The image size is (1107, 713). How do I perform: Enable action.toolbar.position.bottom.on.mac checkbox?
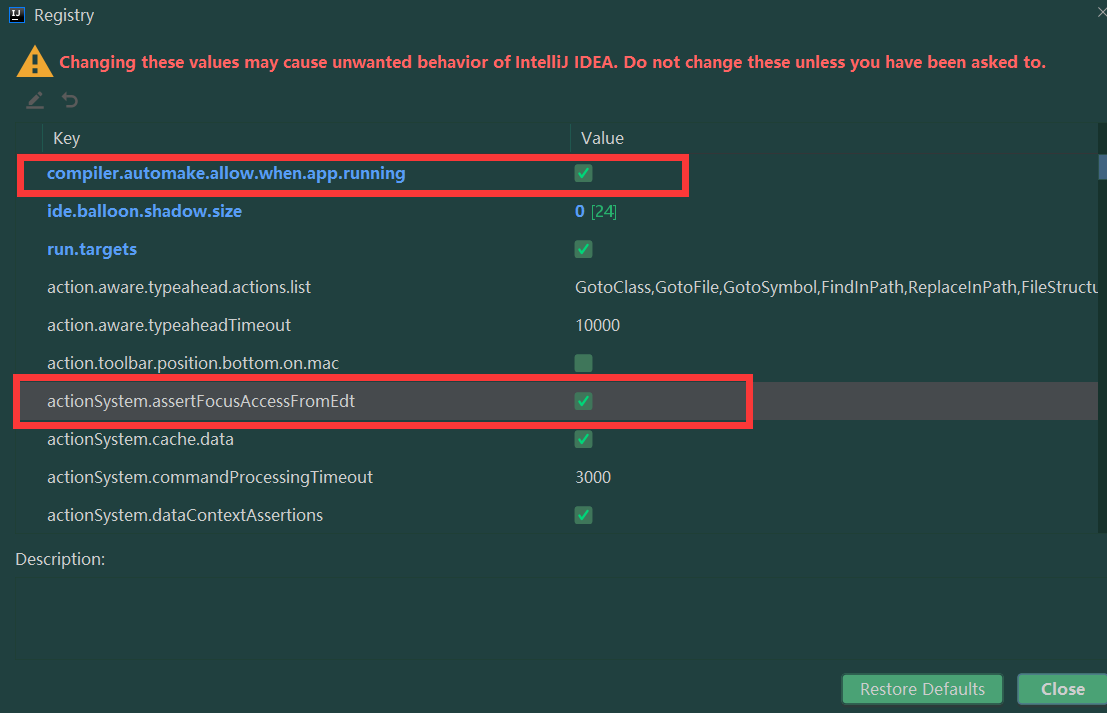pos(583,363)
